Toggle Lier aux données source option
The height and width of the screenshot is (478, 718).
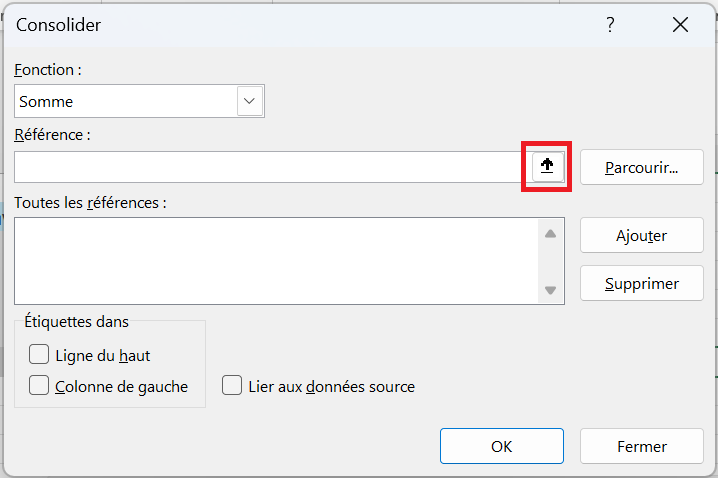[x=233, y=386]
